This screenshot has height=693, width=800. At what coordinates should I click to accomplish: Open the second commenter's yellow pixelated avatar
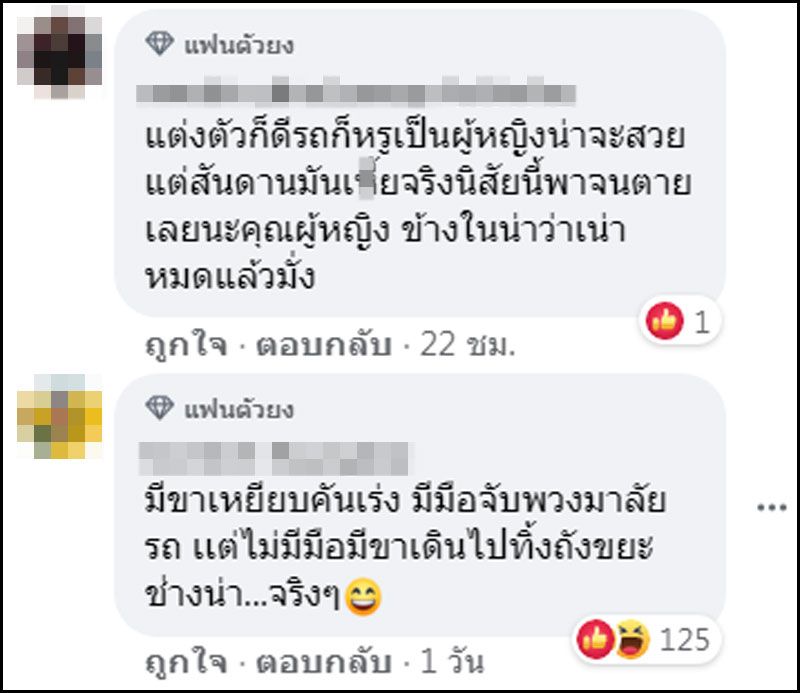click(x=60, y=416)
